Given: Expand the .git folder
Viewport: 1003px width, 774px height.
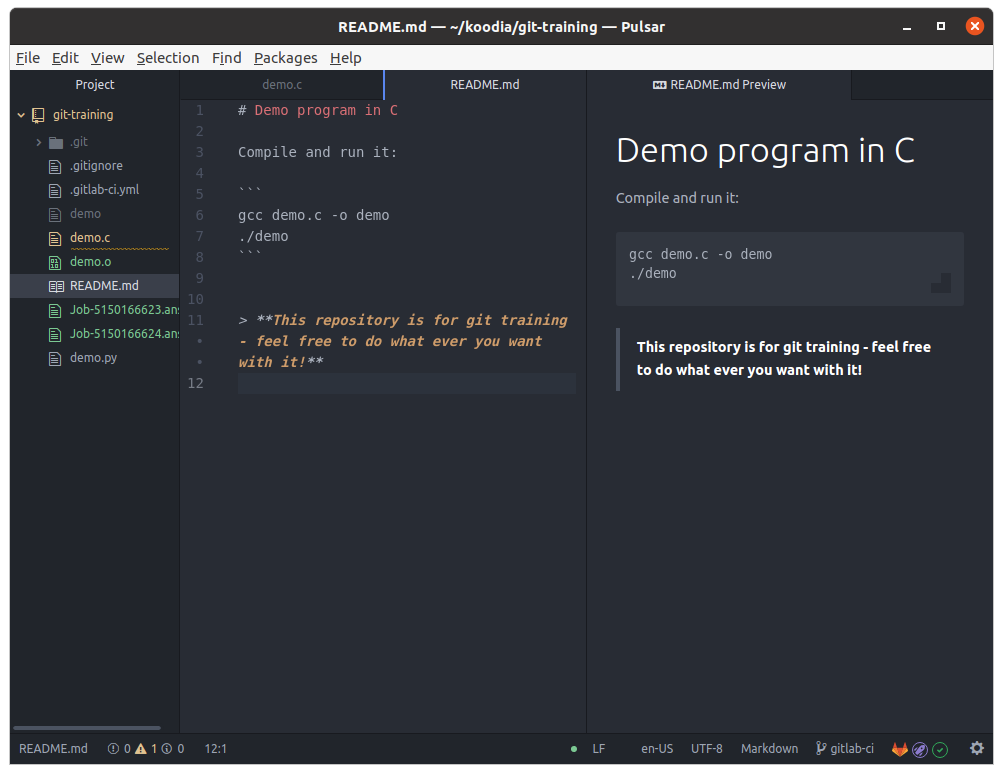Looking at the screenshot, I should pyautogui.click(x=38, y=142).
